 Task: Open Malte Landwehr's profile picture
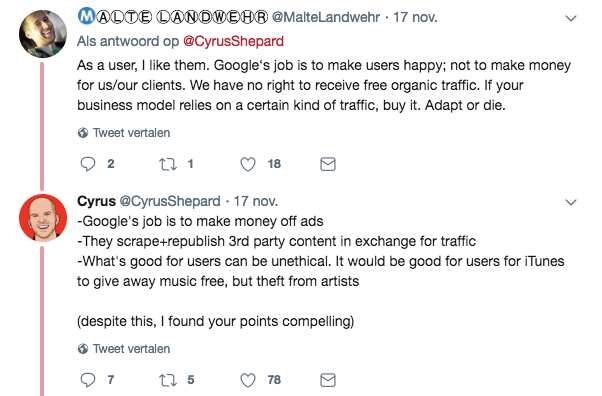coord(43,34)
